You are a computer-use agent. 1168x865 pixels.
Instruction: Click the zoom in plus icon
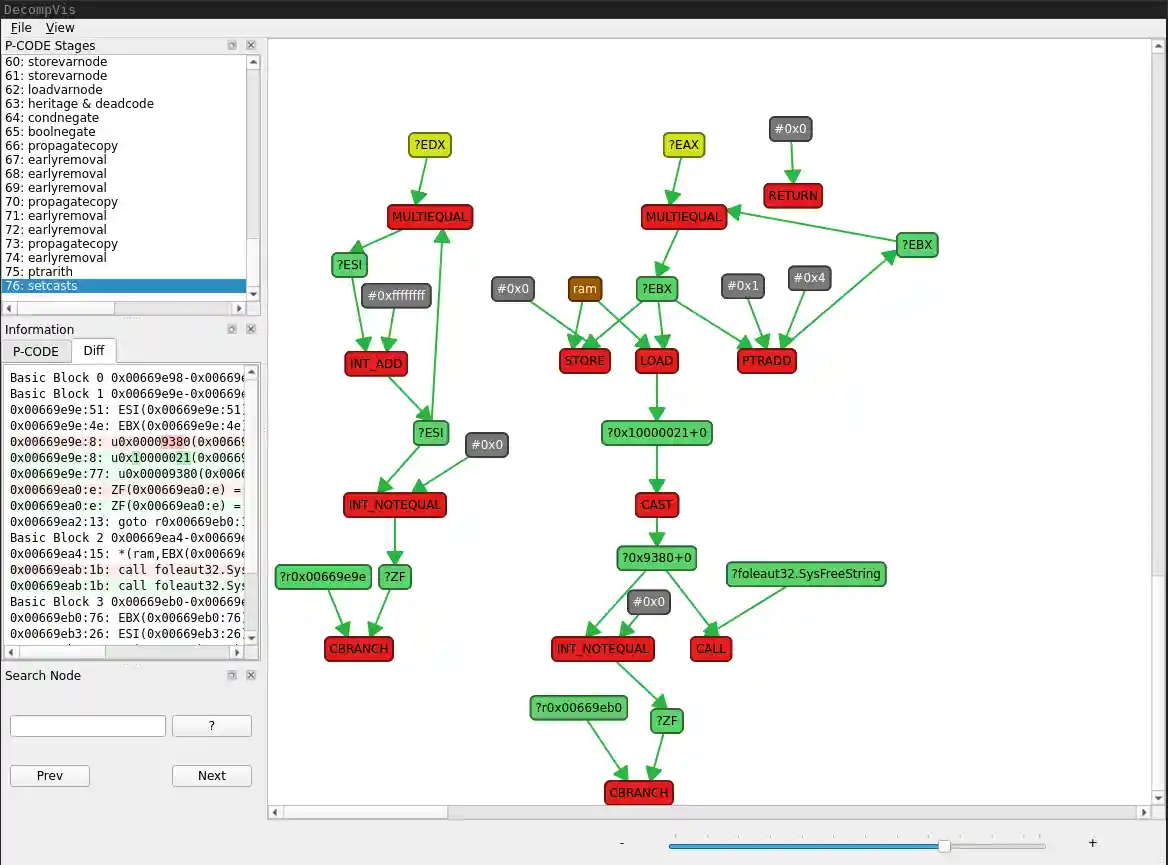1093,844
